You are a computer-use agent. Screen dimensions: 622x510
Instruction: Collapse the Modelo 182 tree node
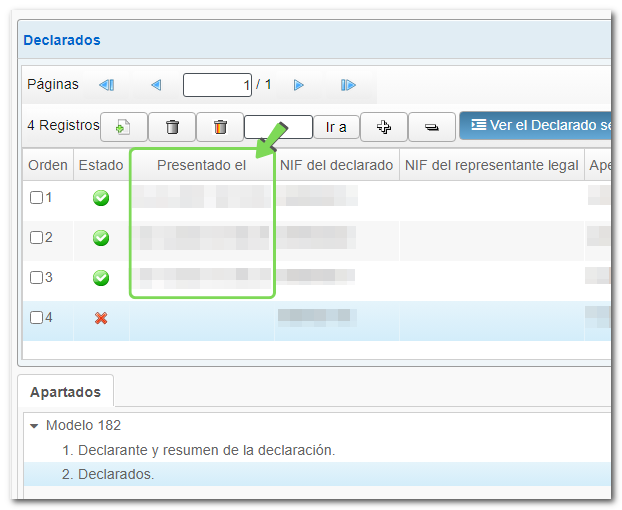point(35,426)
